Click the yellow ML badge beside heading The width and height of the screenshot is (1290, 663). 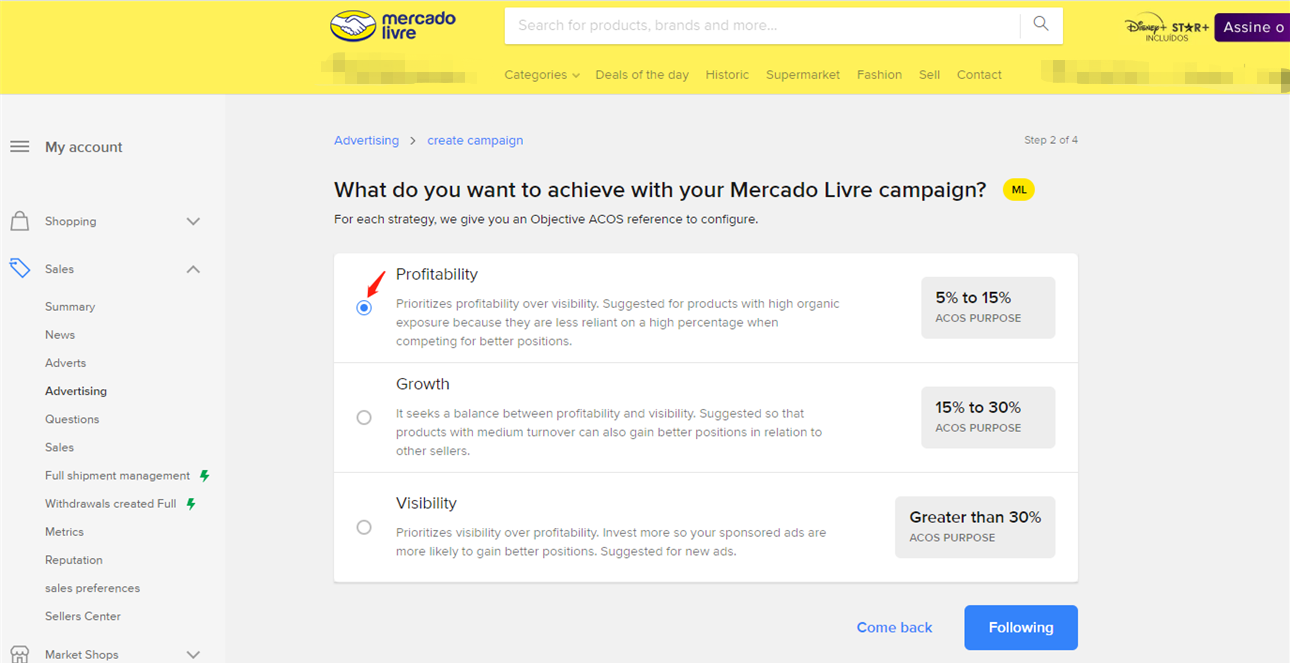coord(1018,190)
